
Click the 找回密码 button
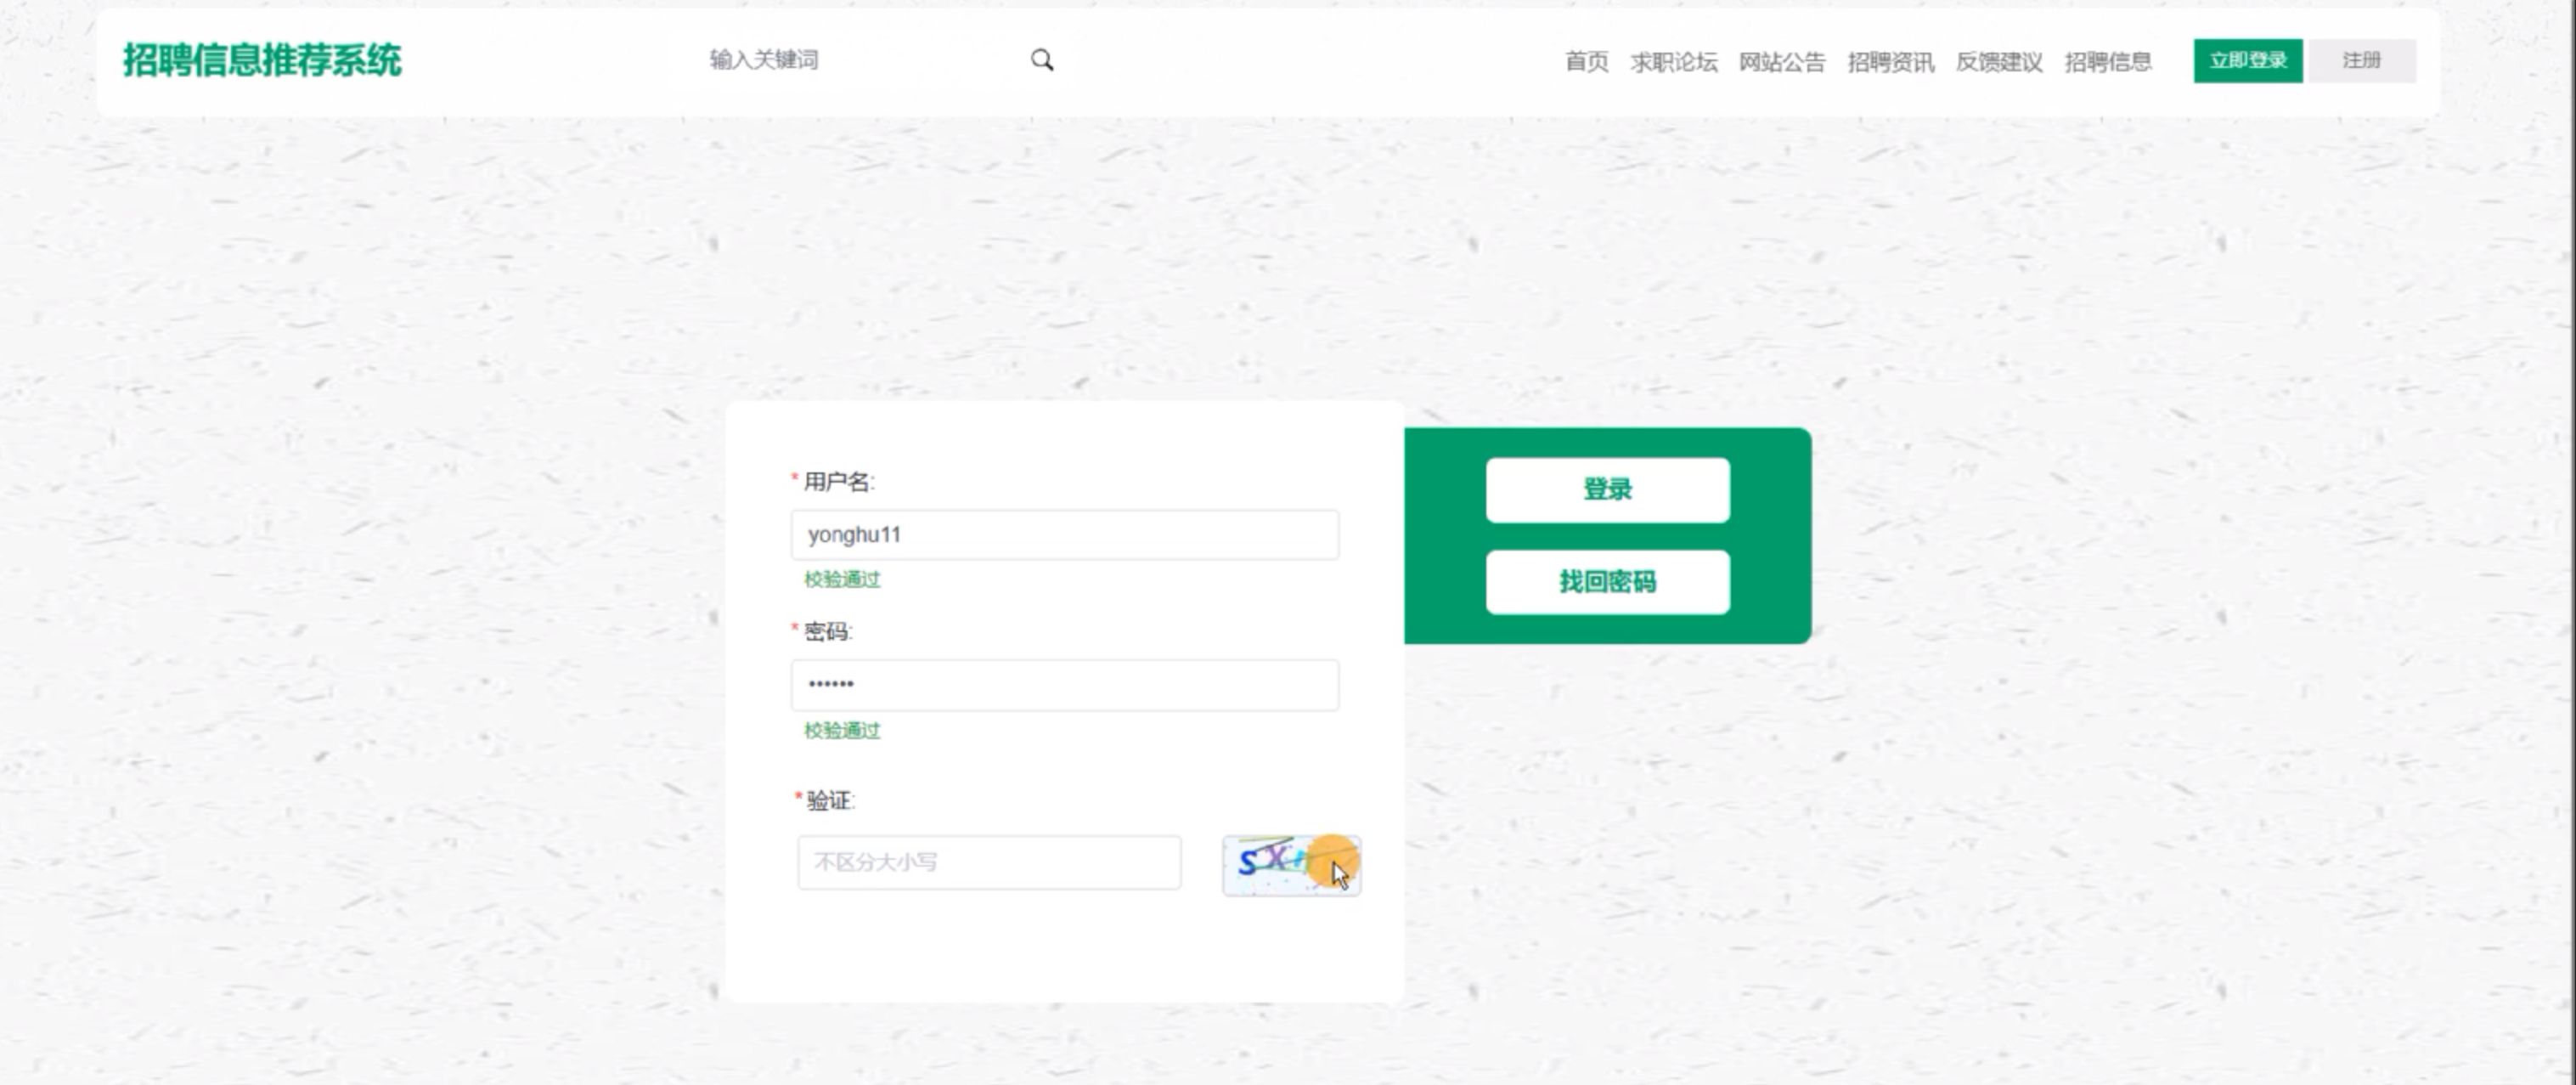tap(1607, 582)
